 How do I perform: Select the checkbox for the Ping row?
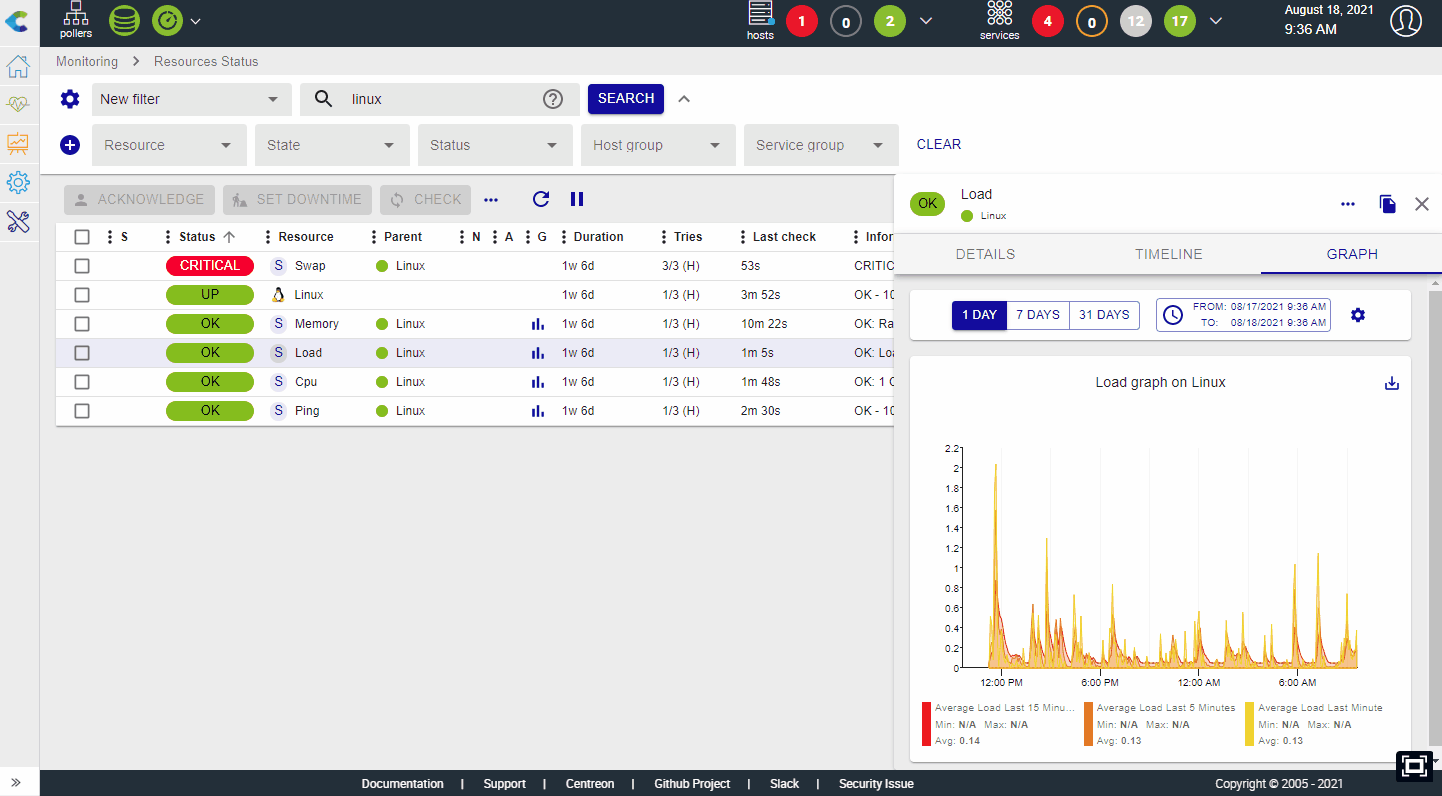pos(82,411)
